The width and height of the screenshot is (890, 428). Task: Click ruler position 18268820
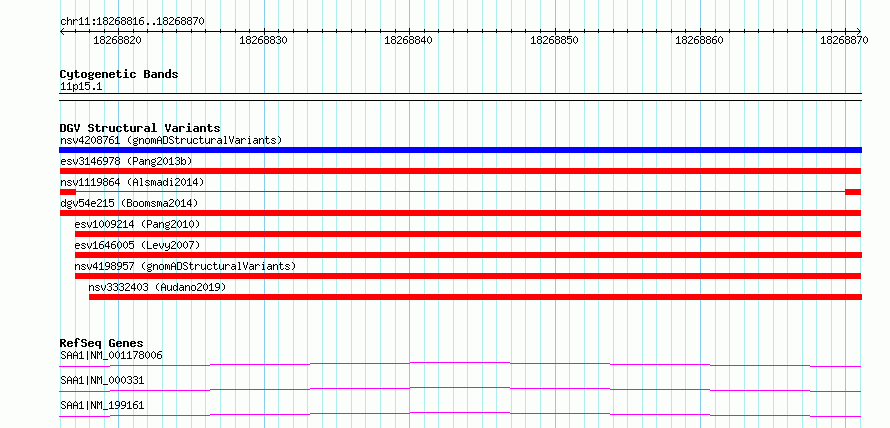point(117,40)
